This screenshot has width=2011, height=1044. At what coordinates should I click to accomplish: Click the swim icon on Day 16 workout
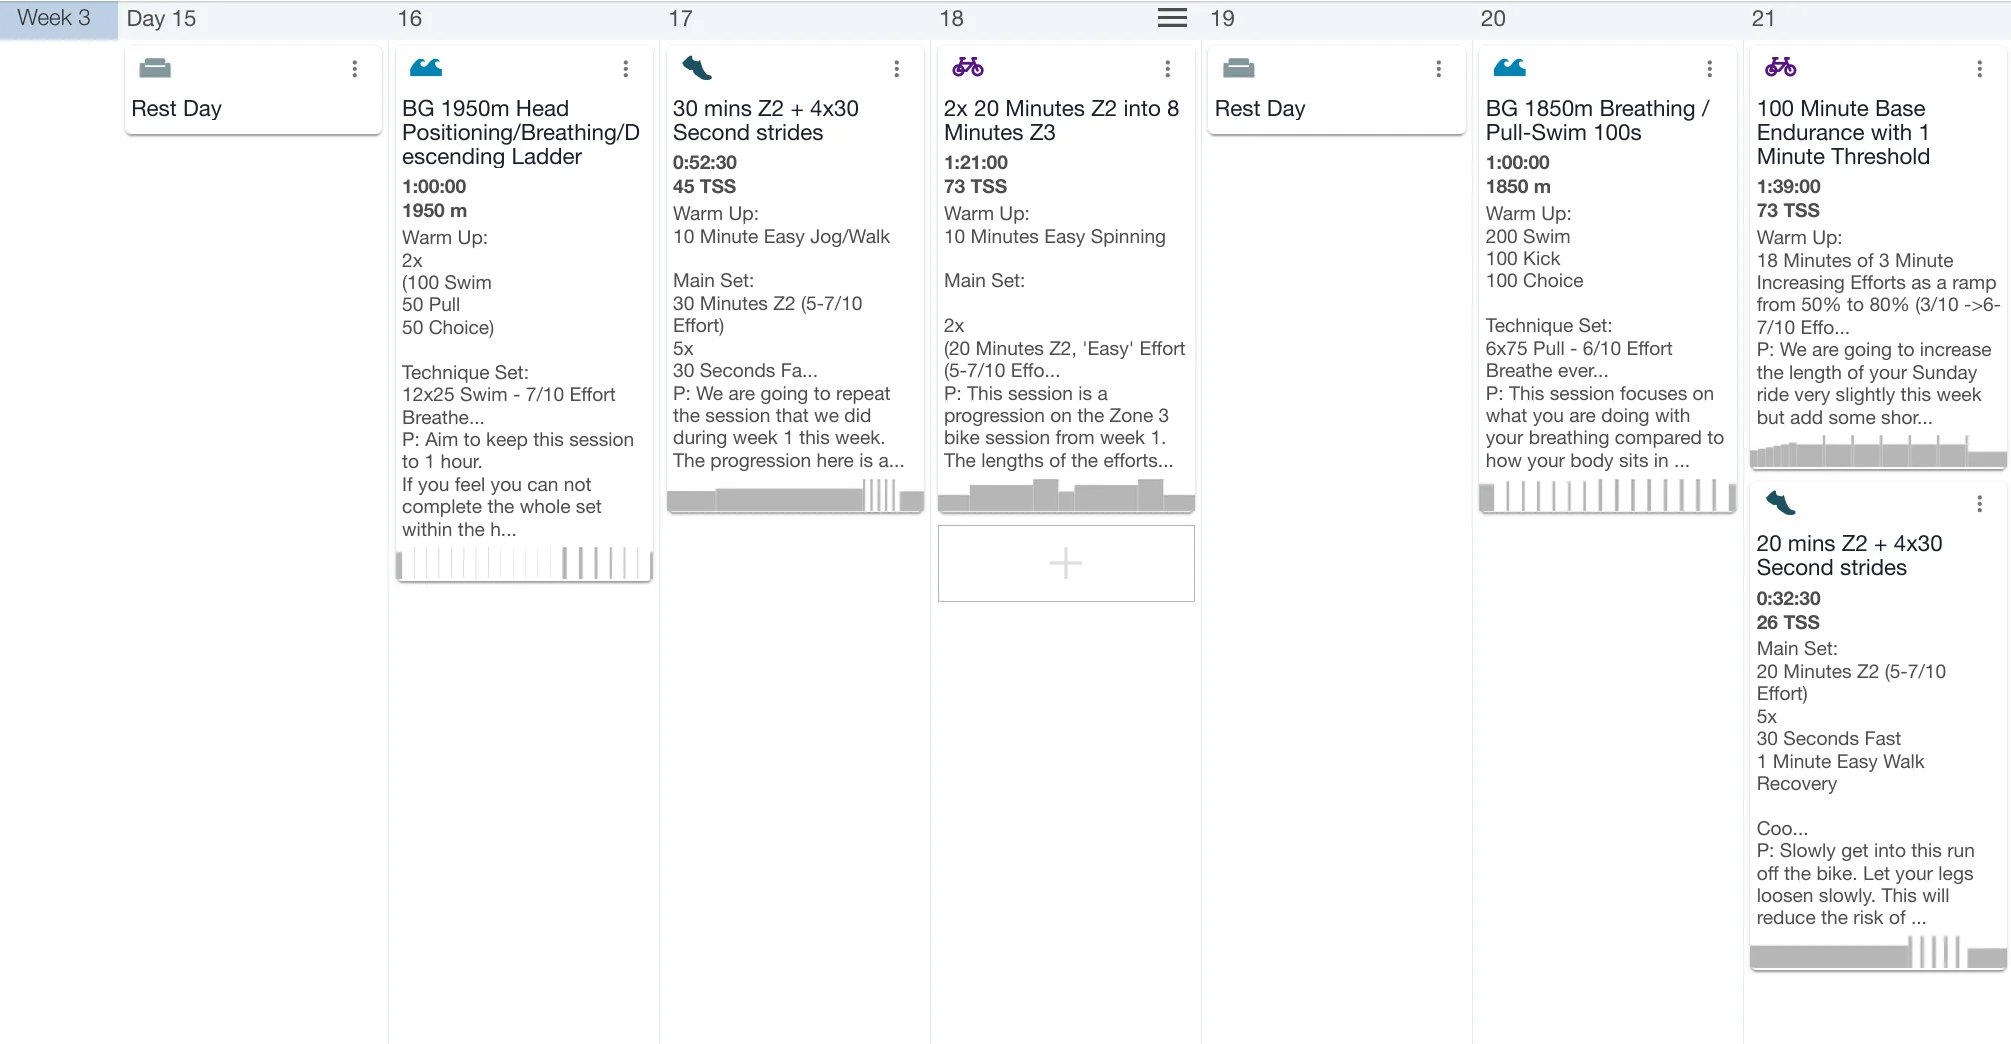[426, 68]
